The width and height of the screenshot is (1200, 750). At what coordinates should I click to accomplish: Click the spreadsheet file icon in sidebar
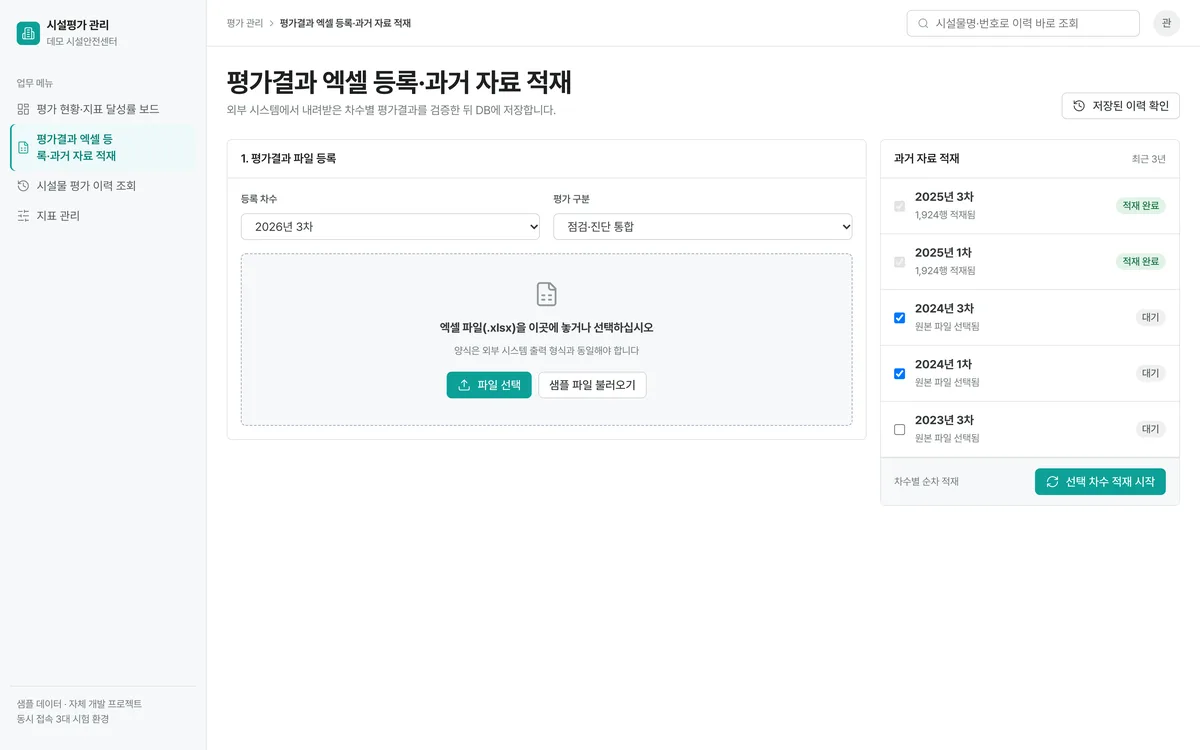click(x=24, y=148)
